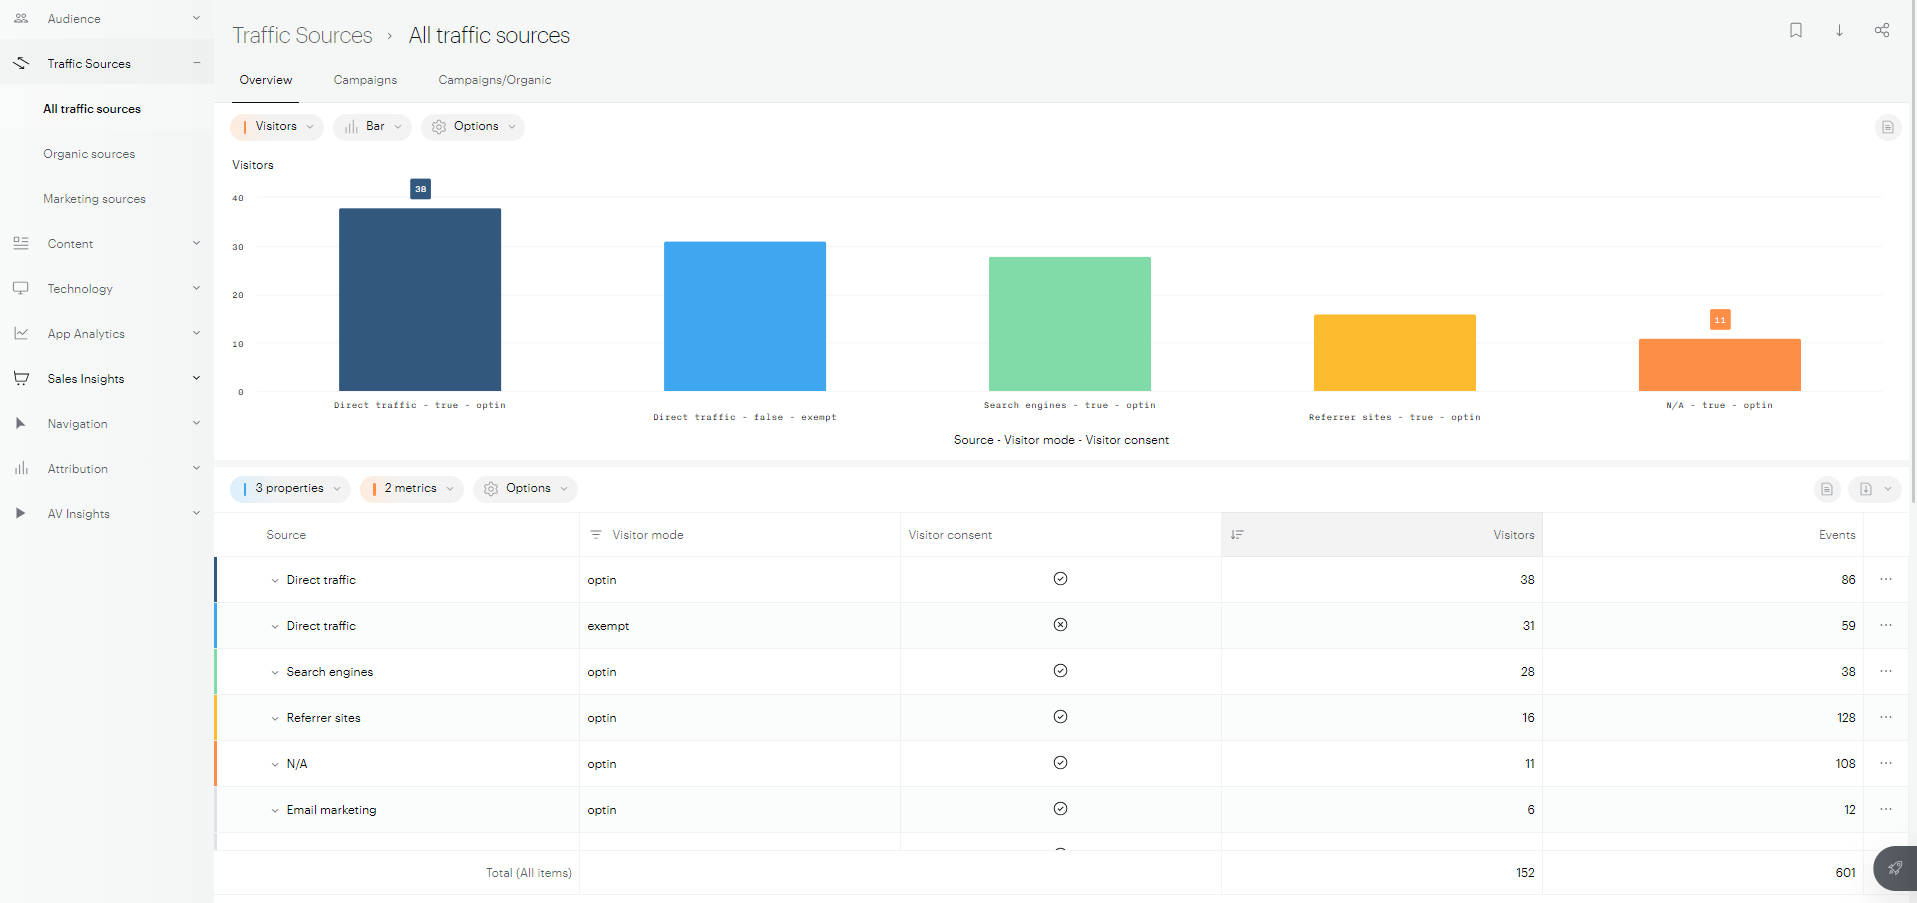The width and height of the screenshot is (1917, 903).
Task: Switch to the Campaigns/Organic tab
Action: point(494,80)
